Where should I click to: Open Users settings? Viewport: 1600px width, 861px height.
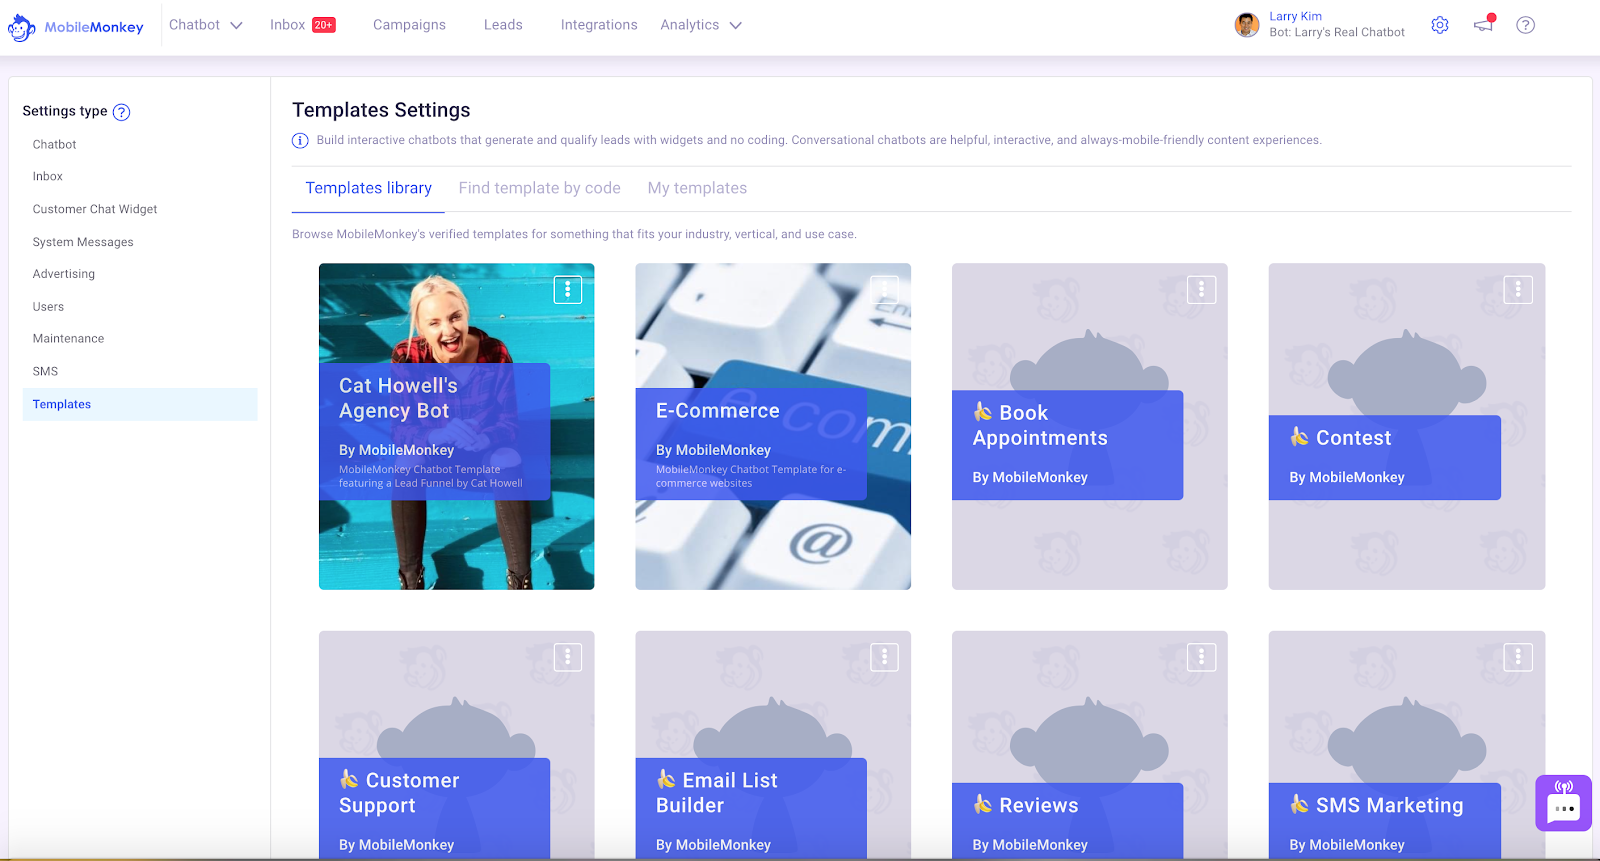[48, 307]
